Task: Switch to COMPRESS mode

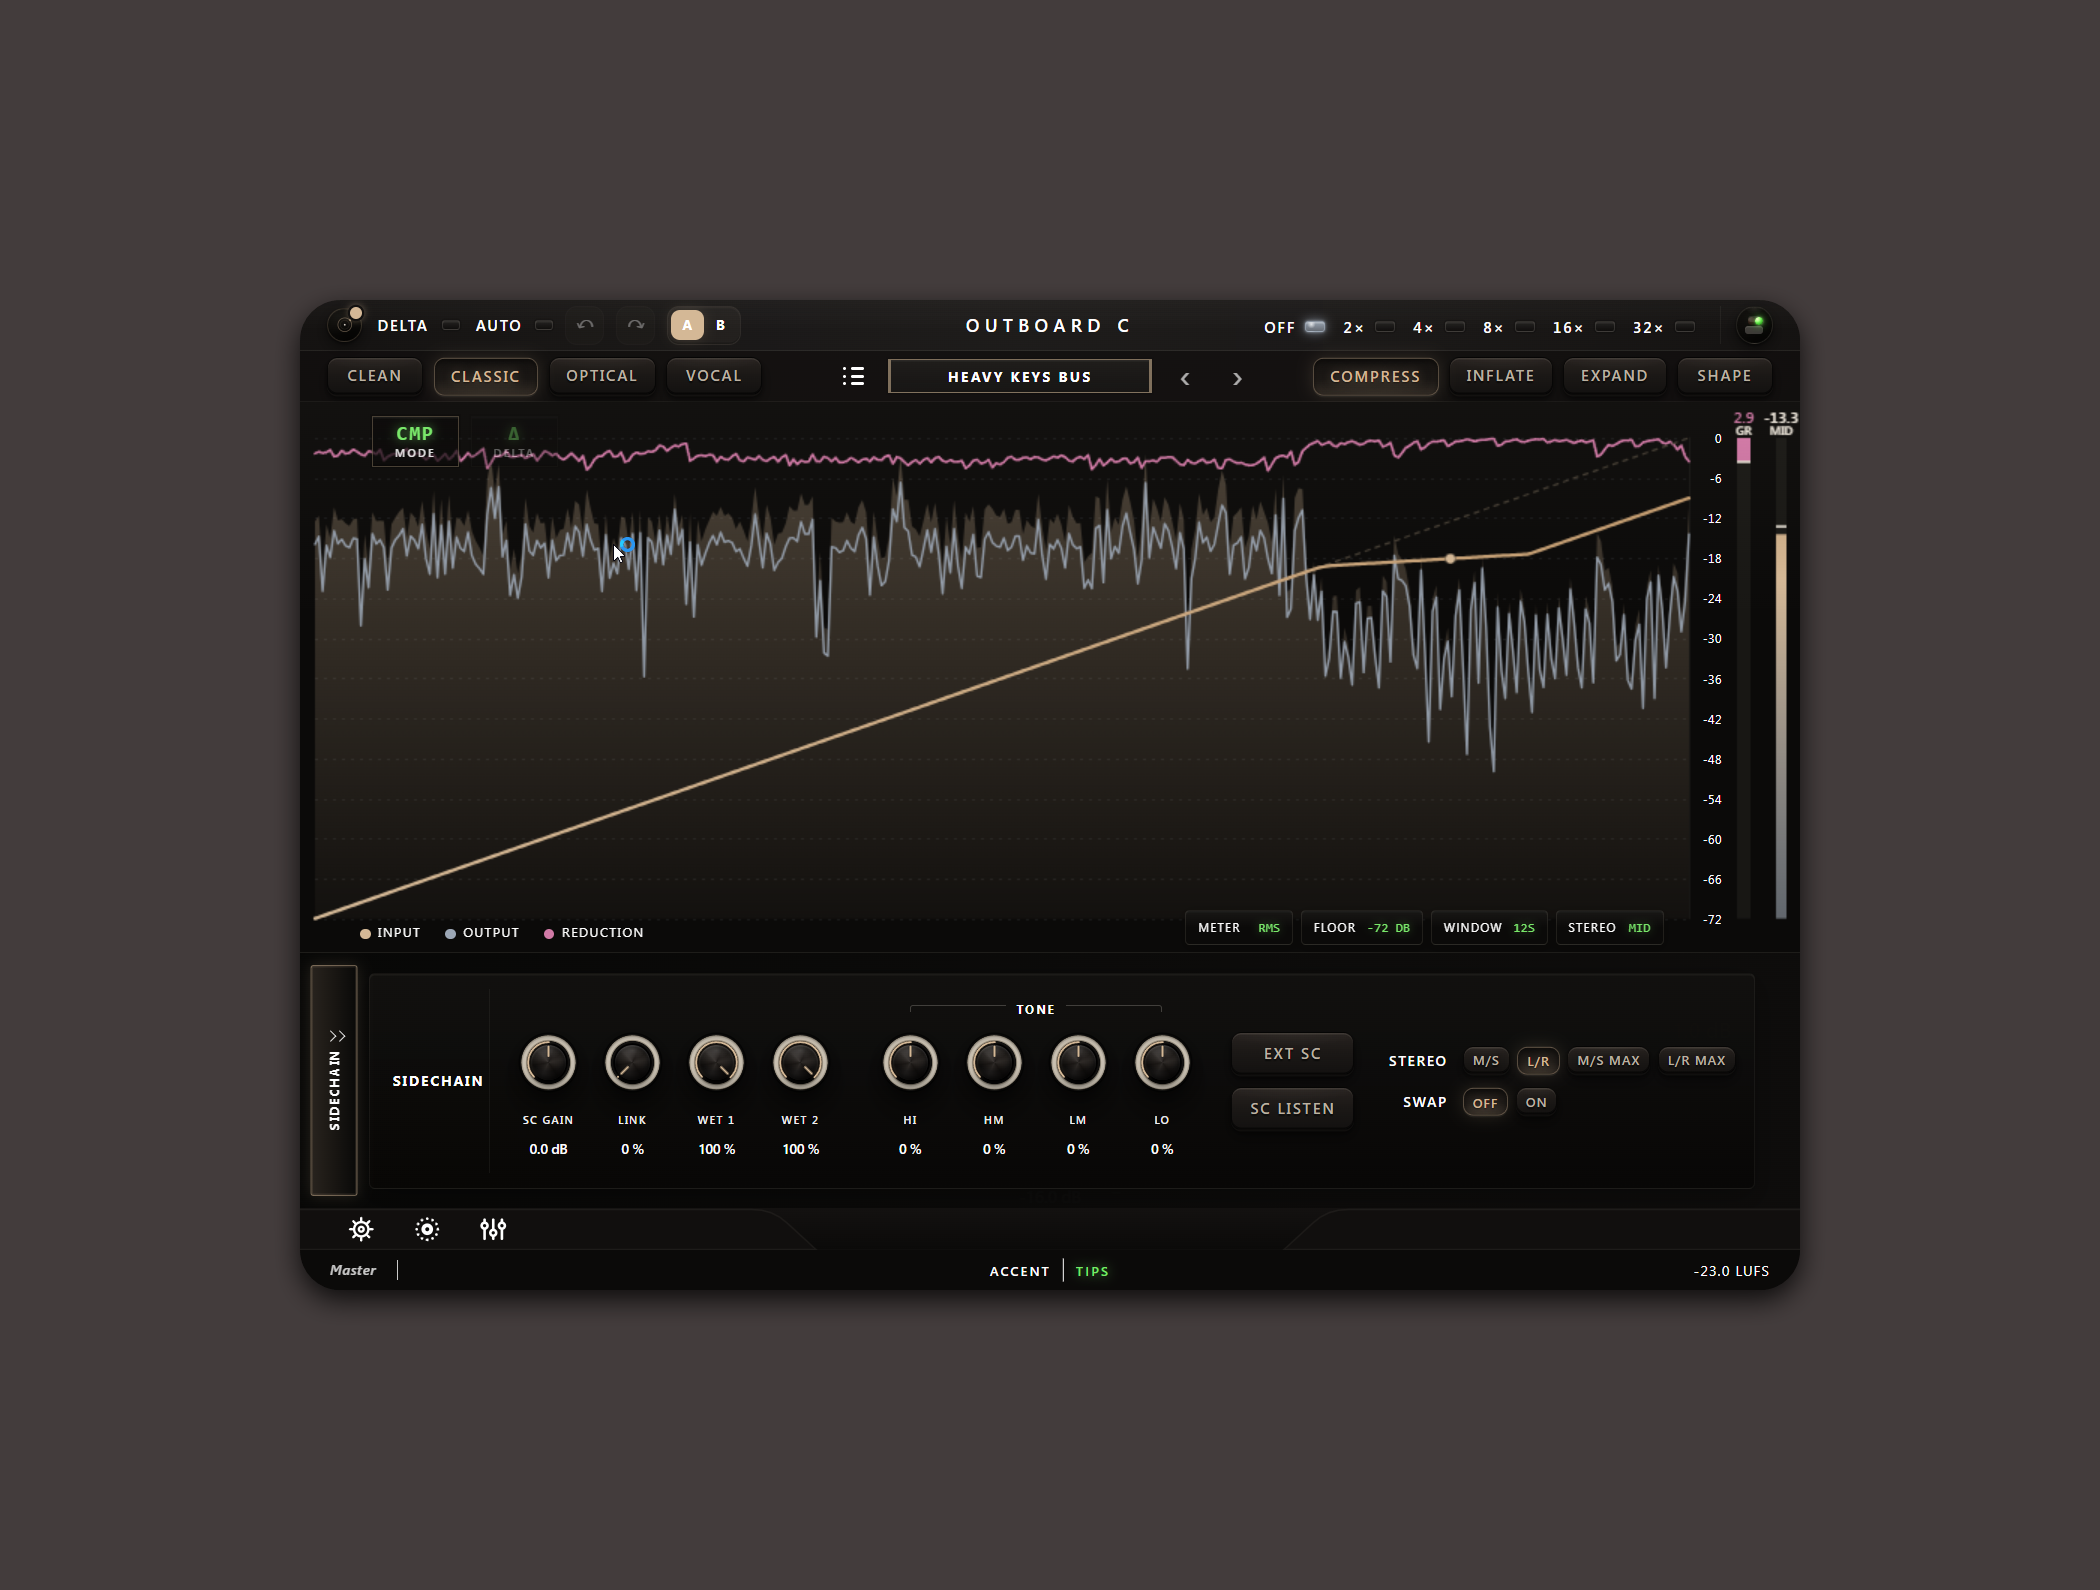Action: [x=1375, y=376]
